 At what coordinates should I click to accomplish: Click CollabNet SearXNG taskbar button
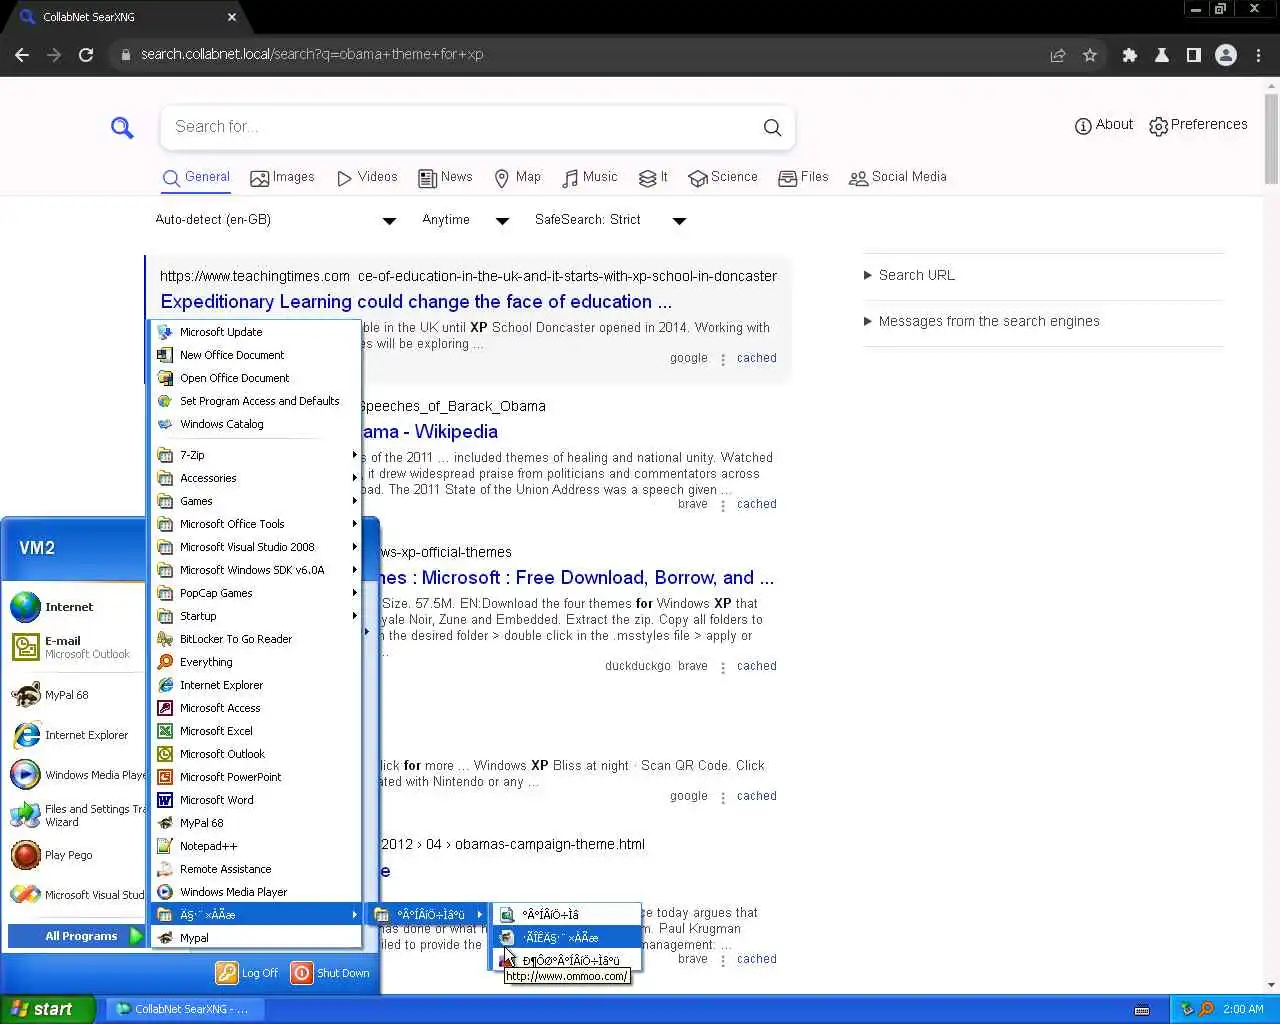point(183,1009)
